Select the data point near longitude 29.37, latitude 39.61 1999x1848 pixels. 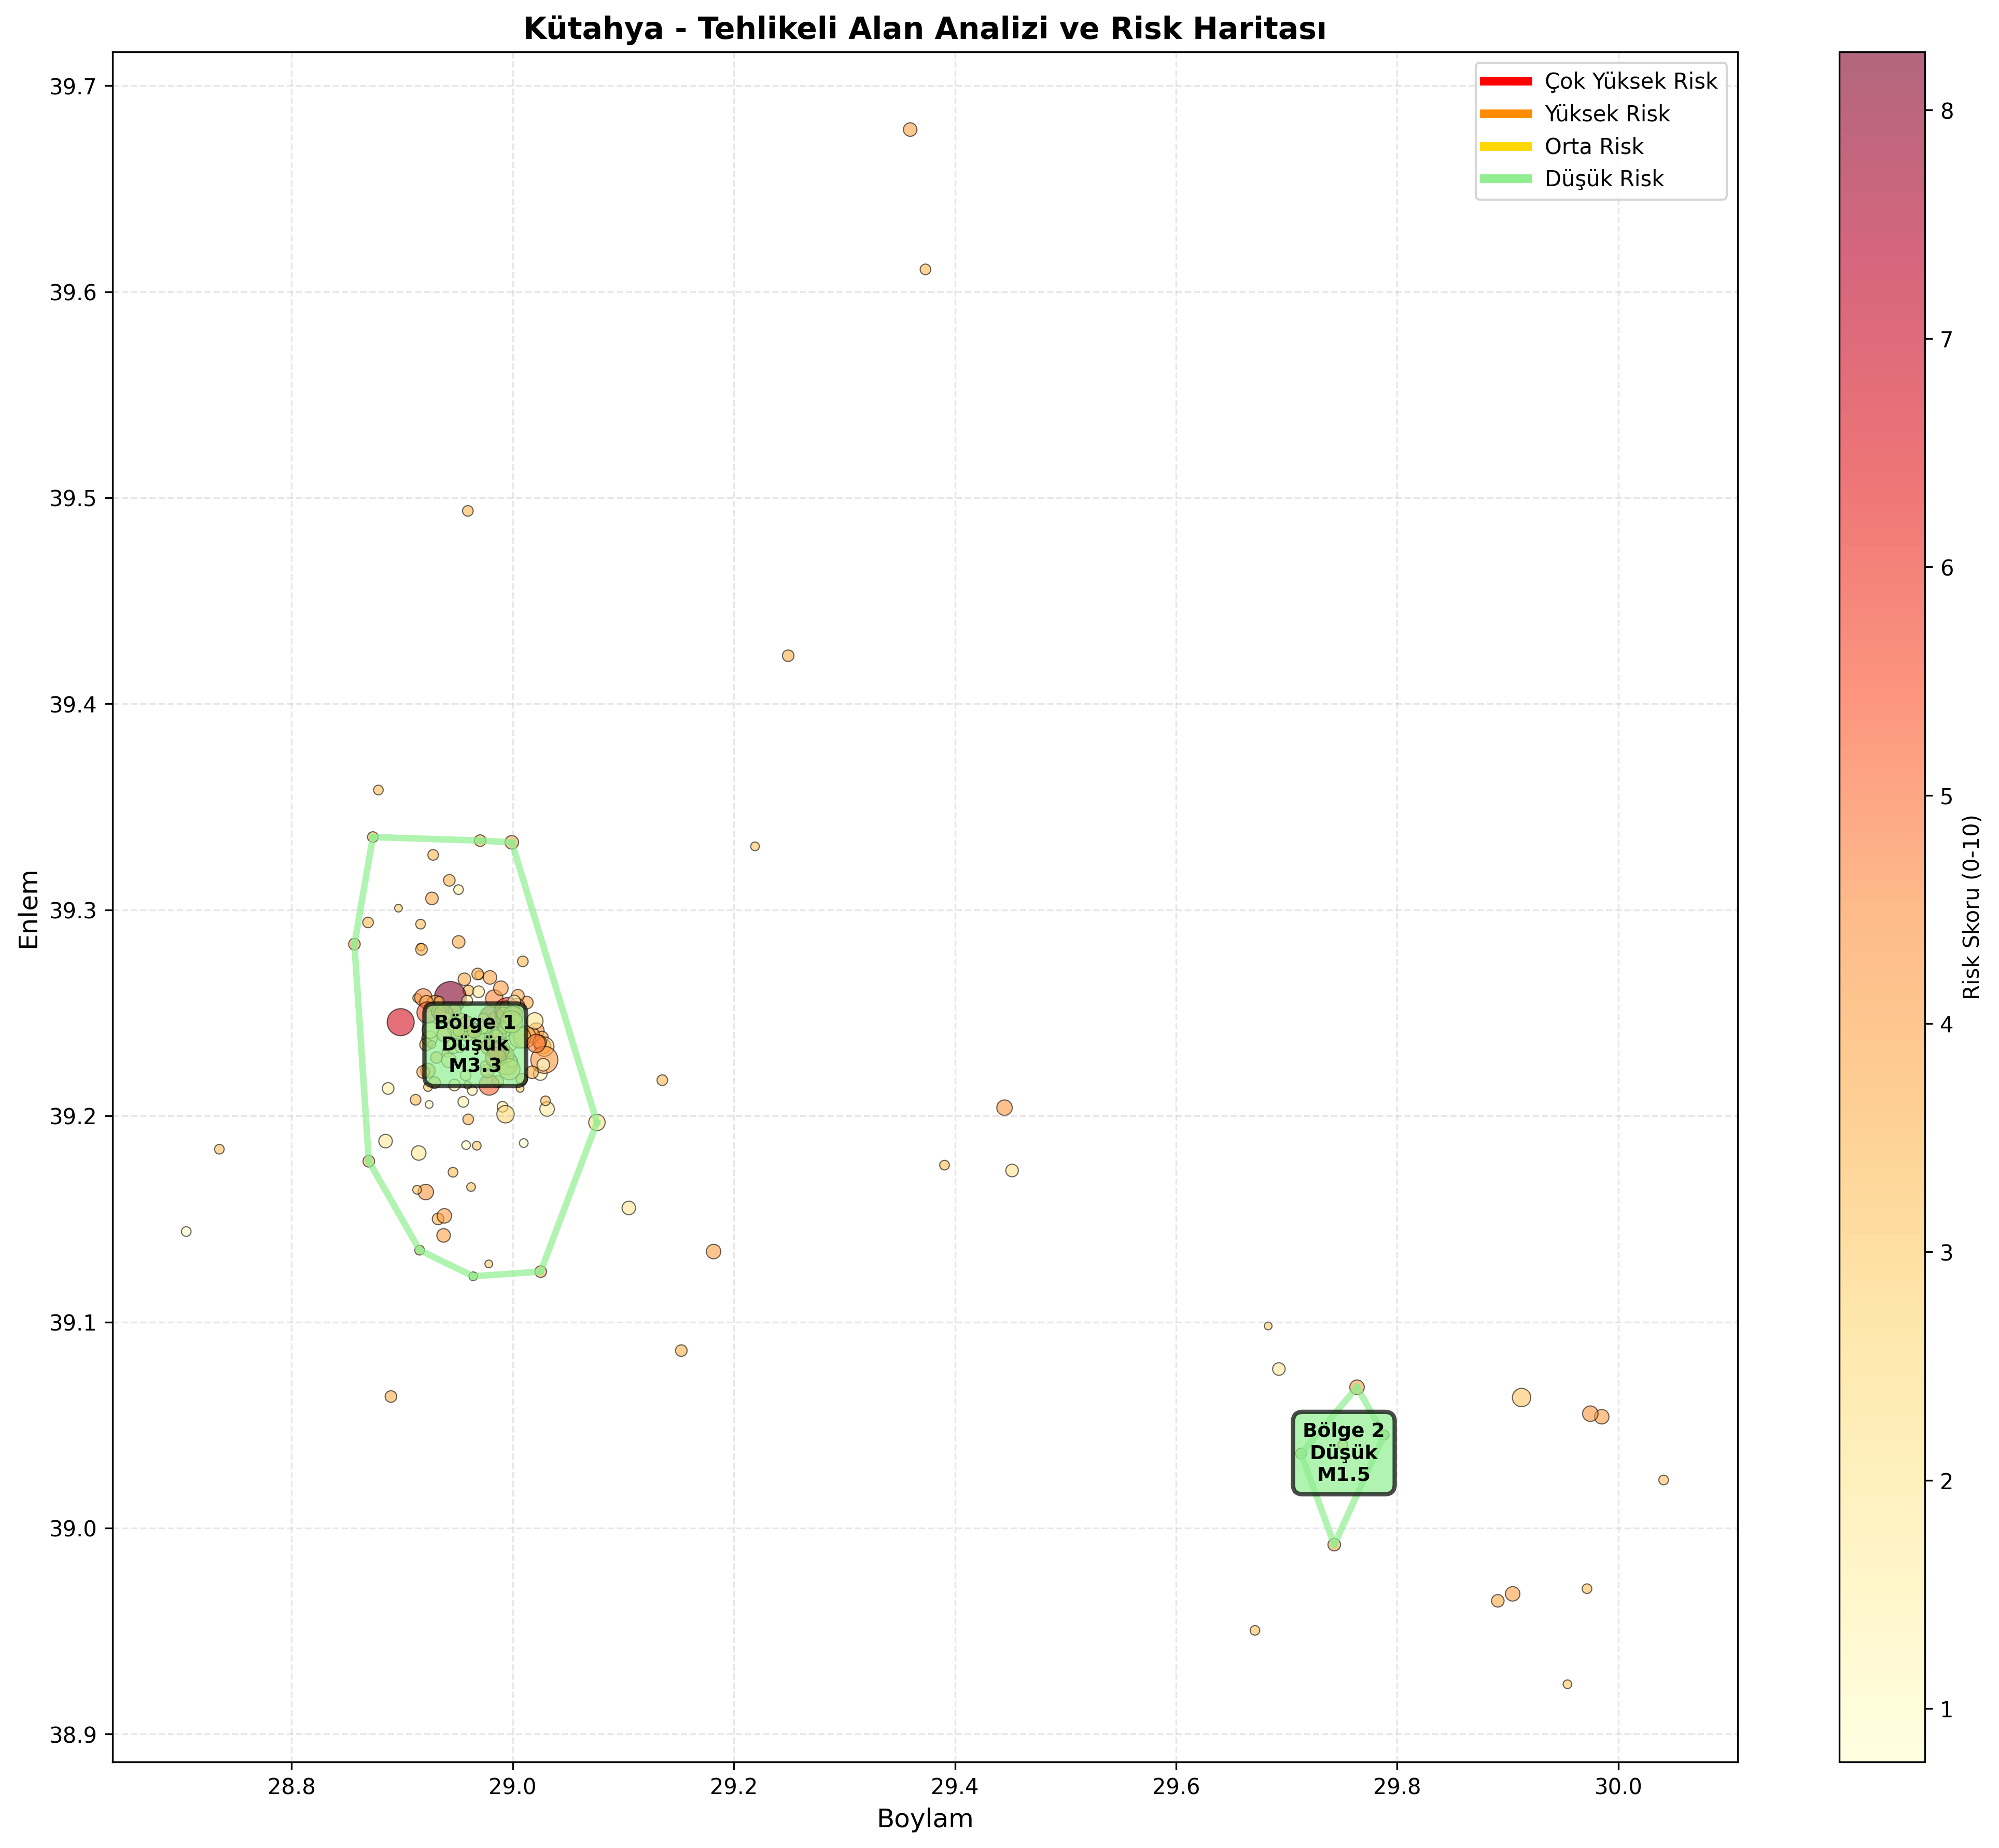925,269
